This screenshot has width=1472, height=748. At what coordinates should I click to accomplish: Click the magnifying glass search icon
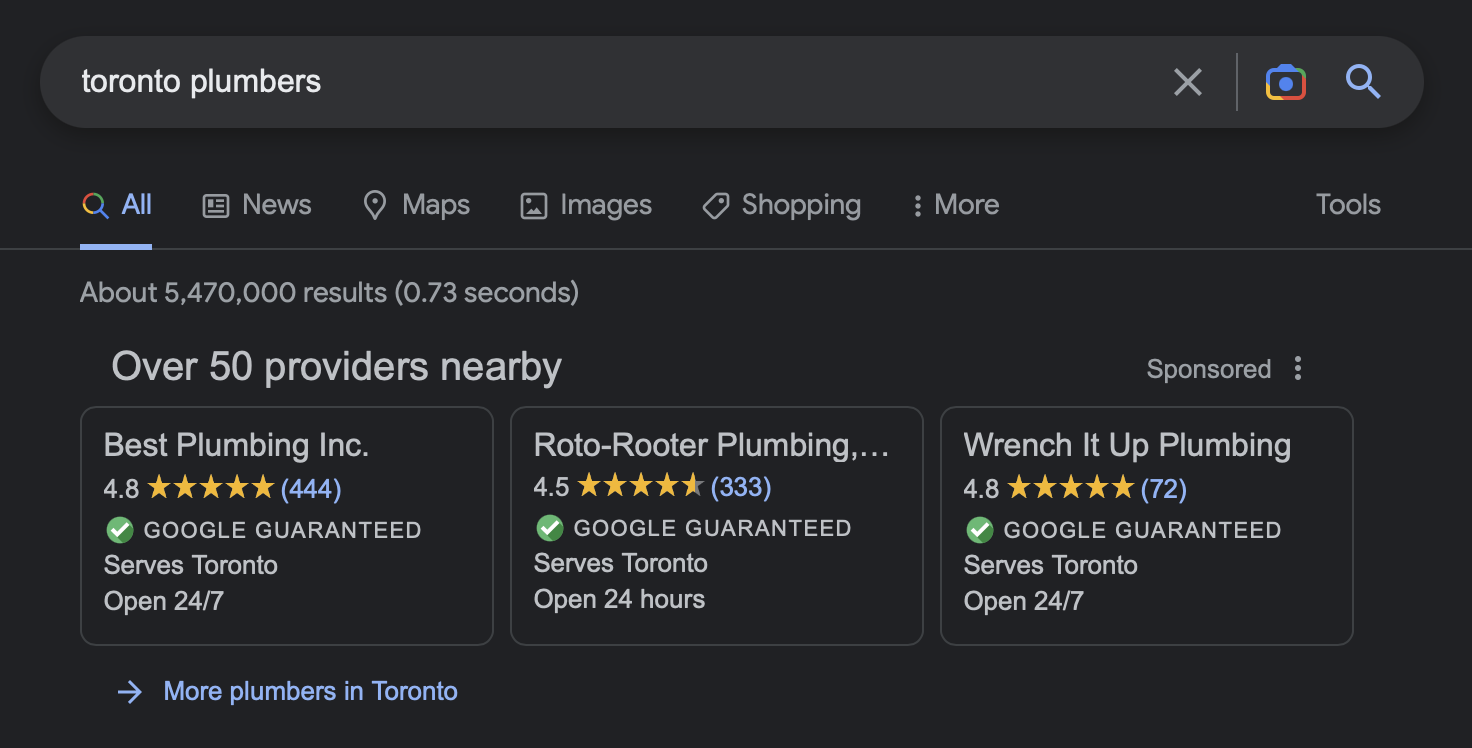[x=1363, y=82]
